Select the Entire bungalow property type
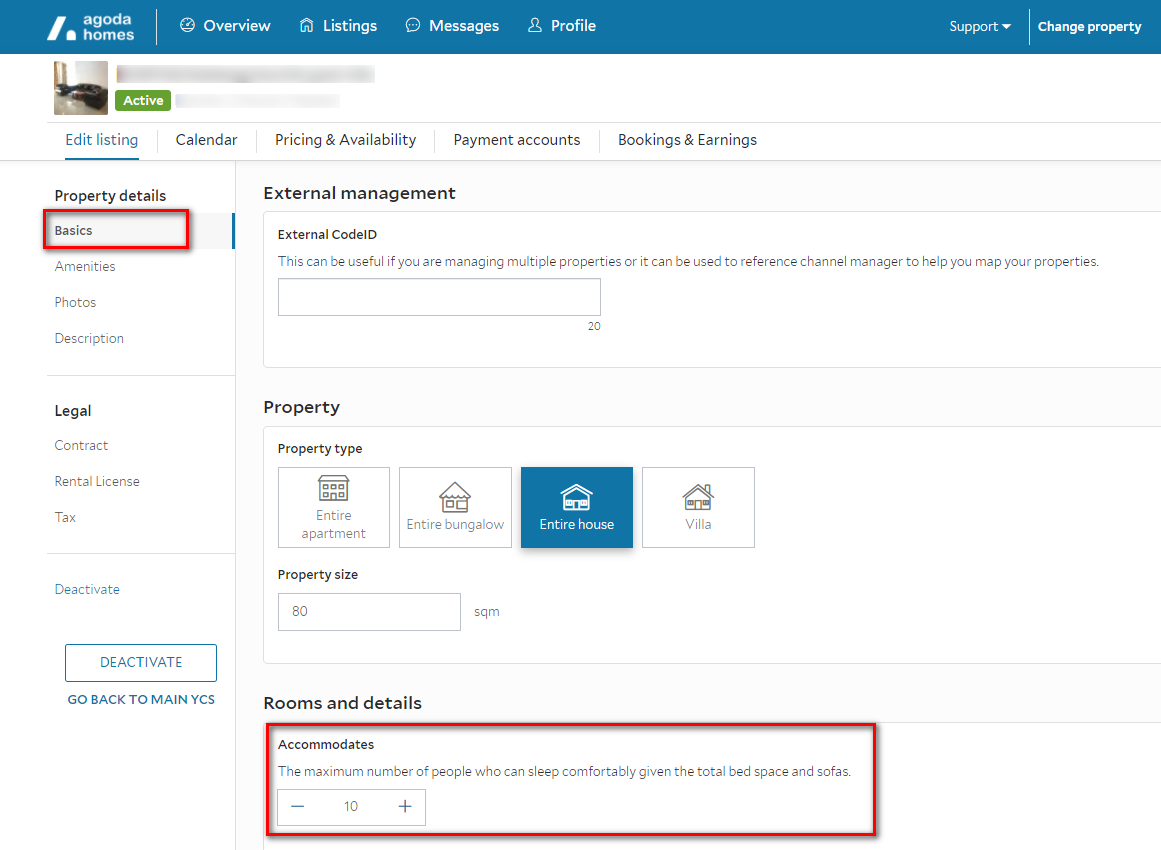 click(455, 507)
